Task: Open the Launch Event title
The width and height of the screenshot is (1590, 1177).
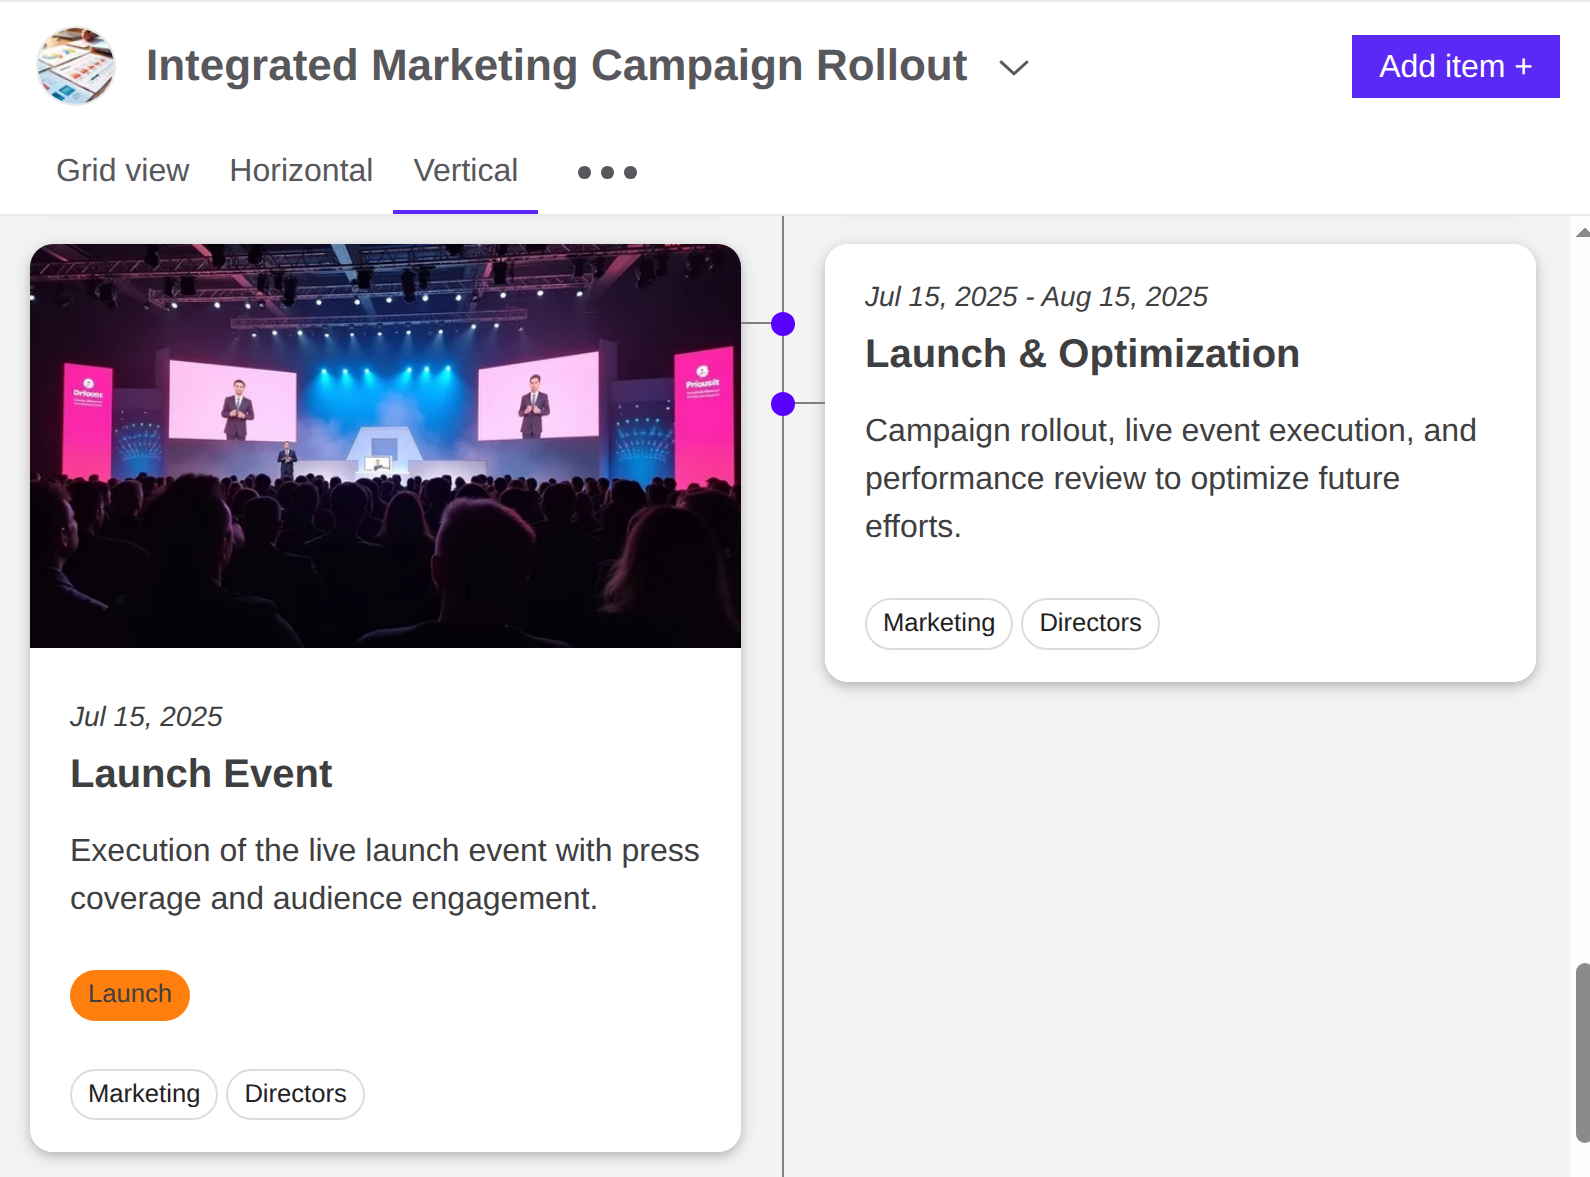Action: (201, 774)
